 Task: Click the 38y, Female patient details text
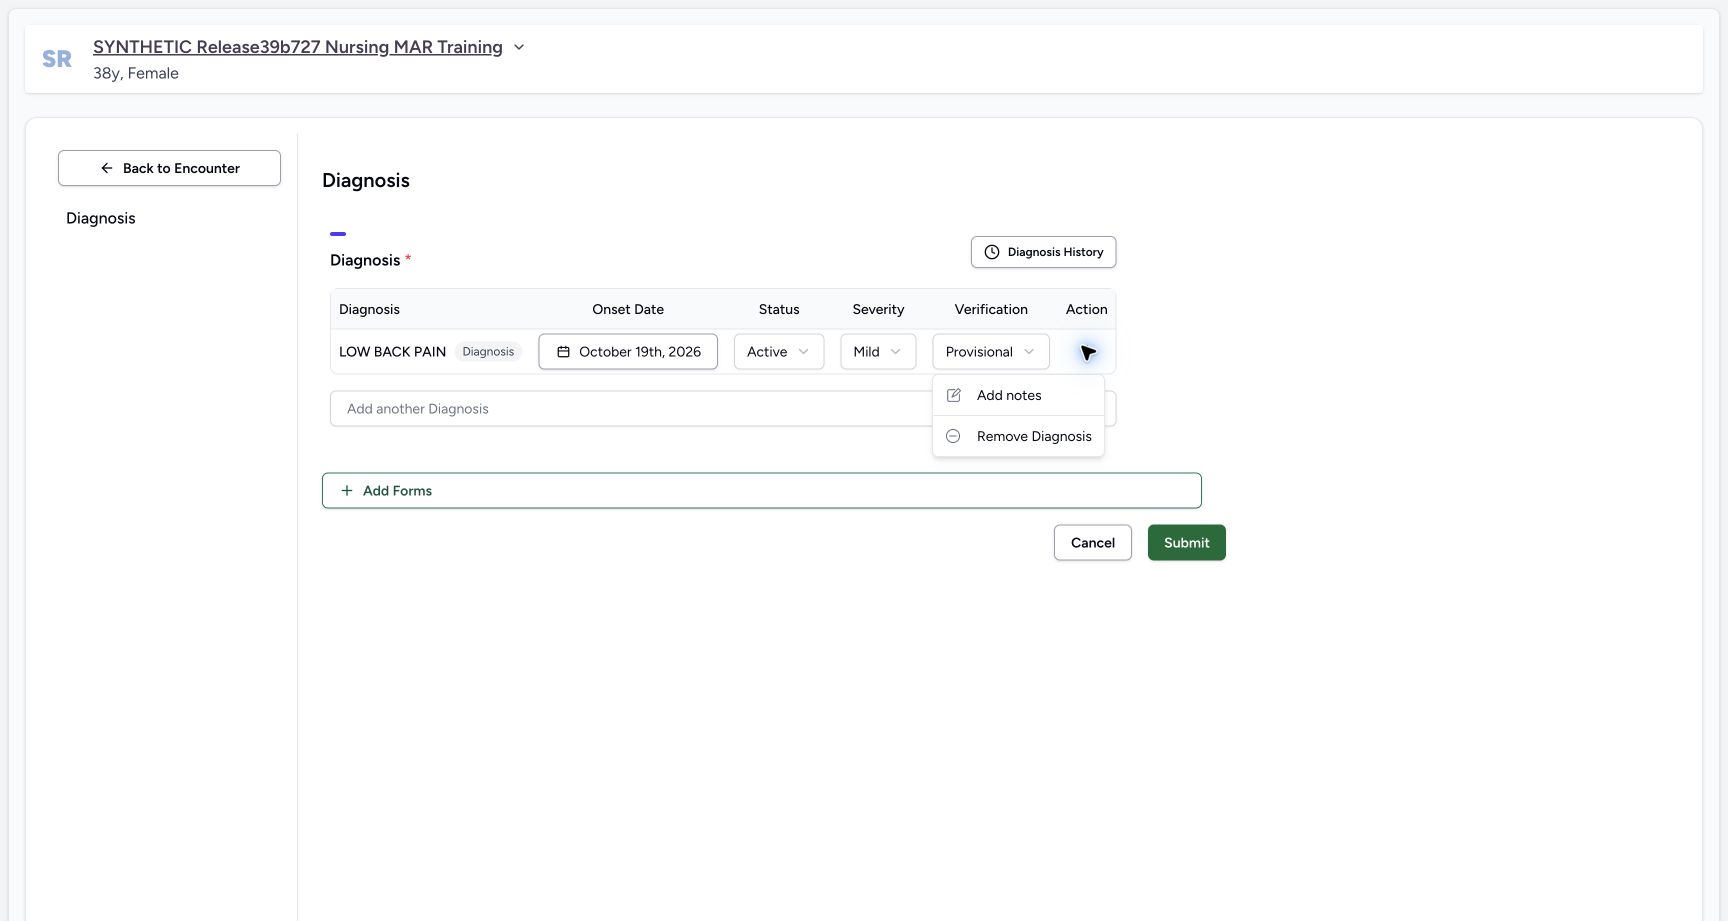136,73
